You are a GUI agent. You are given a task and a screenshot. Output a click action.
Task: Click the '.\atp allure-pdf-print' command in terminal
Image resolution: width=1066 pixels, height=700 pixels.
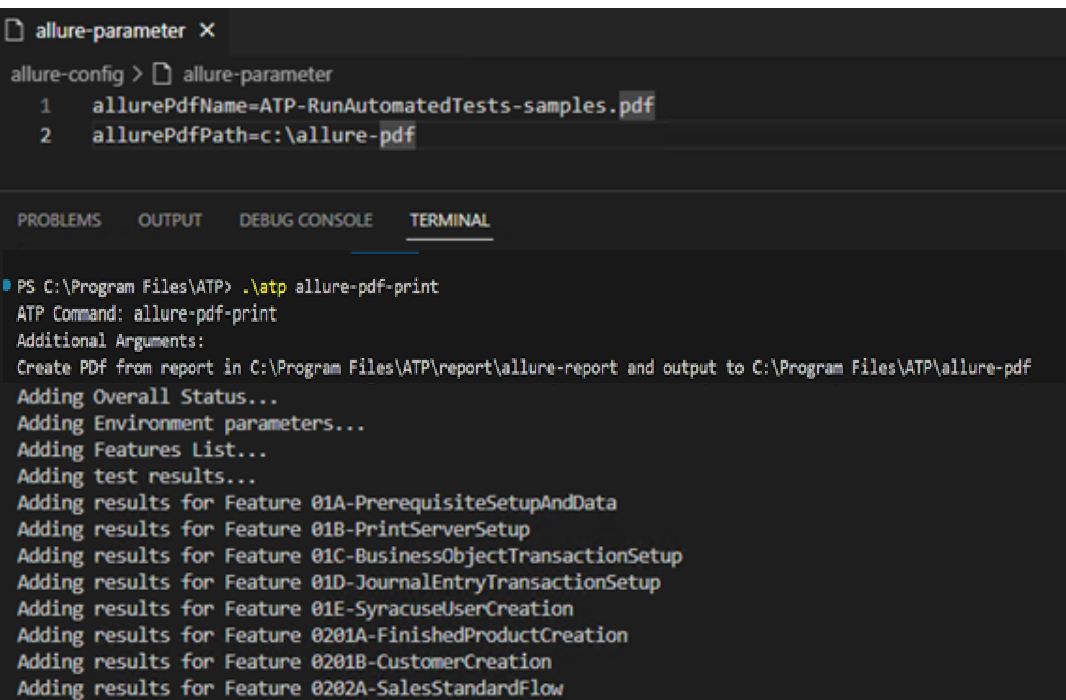click(340, 287)
